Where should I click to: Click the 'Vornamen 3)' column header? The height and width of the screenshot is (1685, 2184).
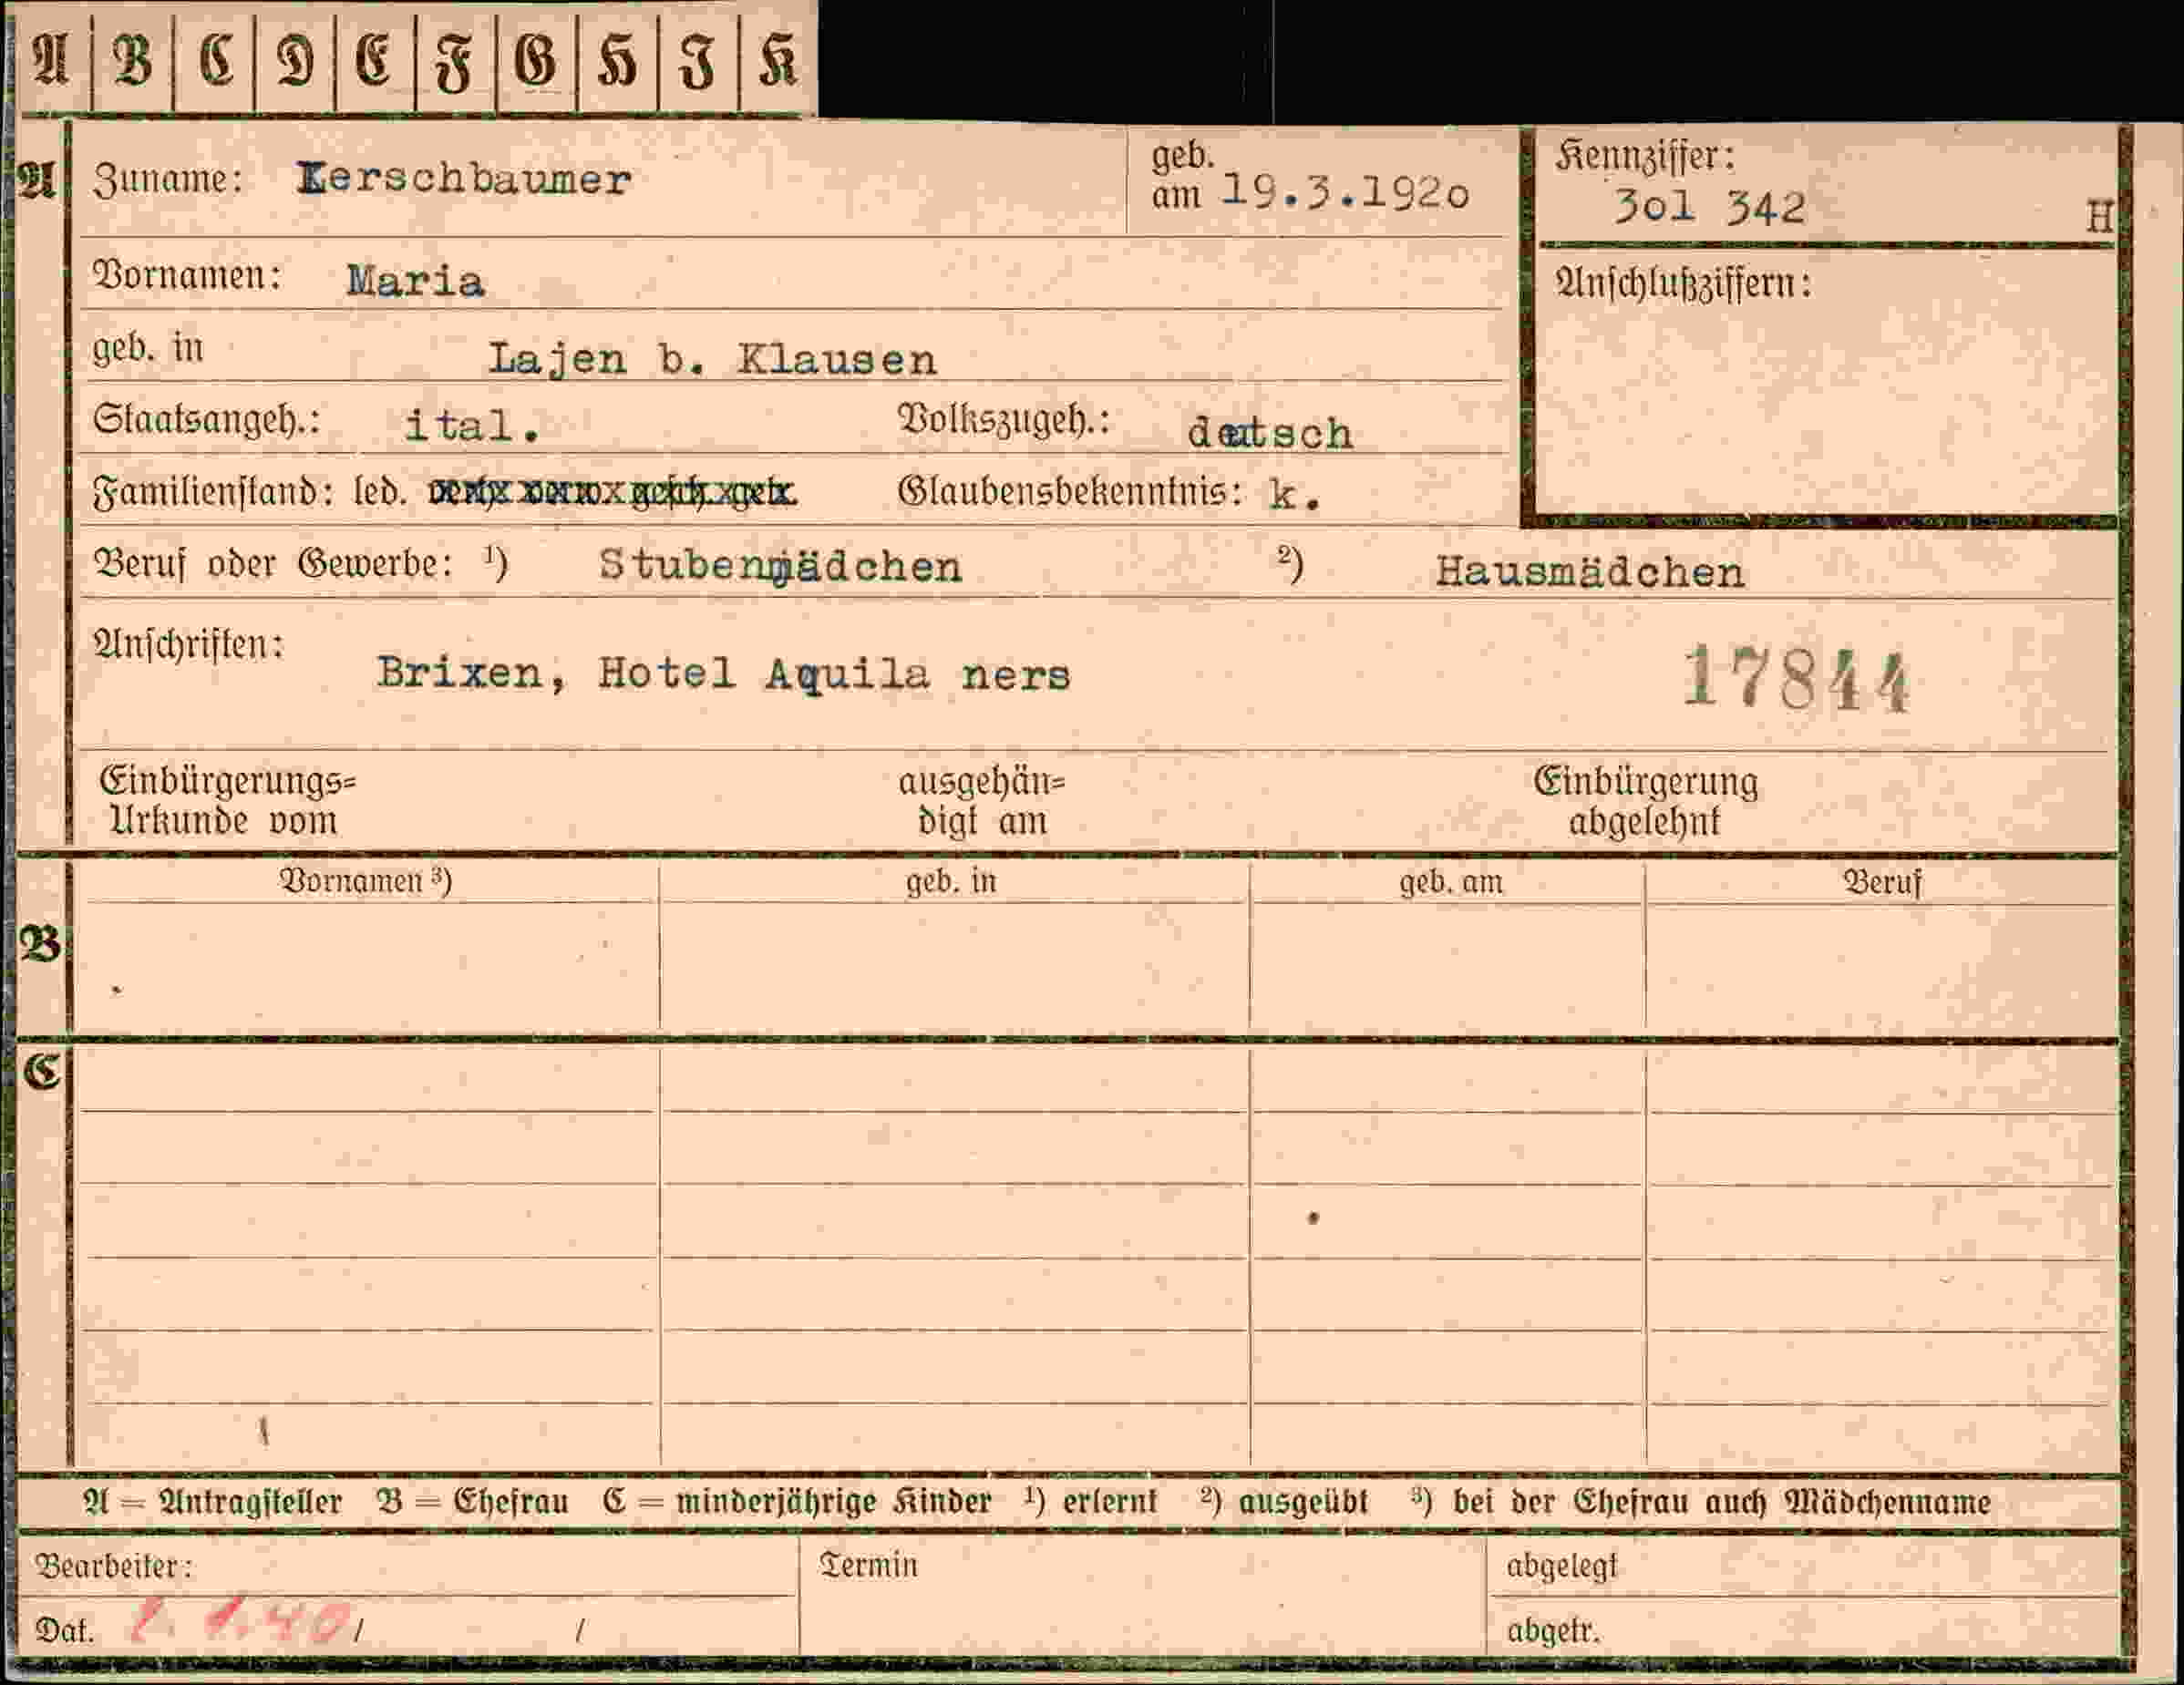click(365, 880)
